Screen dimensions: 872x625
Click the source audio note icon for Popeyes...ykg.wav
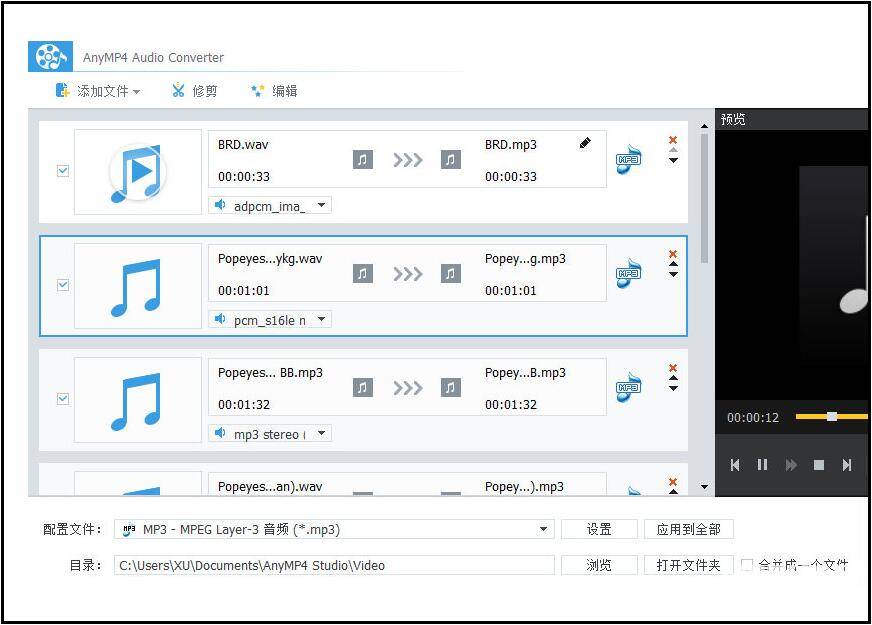pyautogui.click(x=362, y=273)
